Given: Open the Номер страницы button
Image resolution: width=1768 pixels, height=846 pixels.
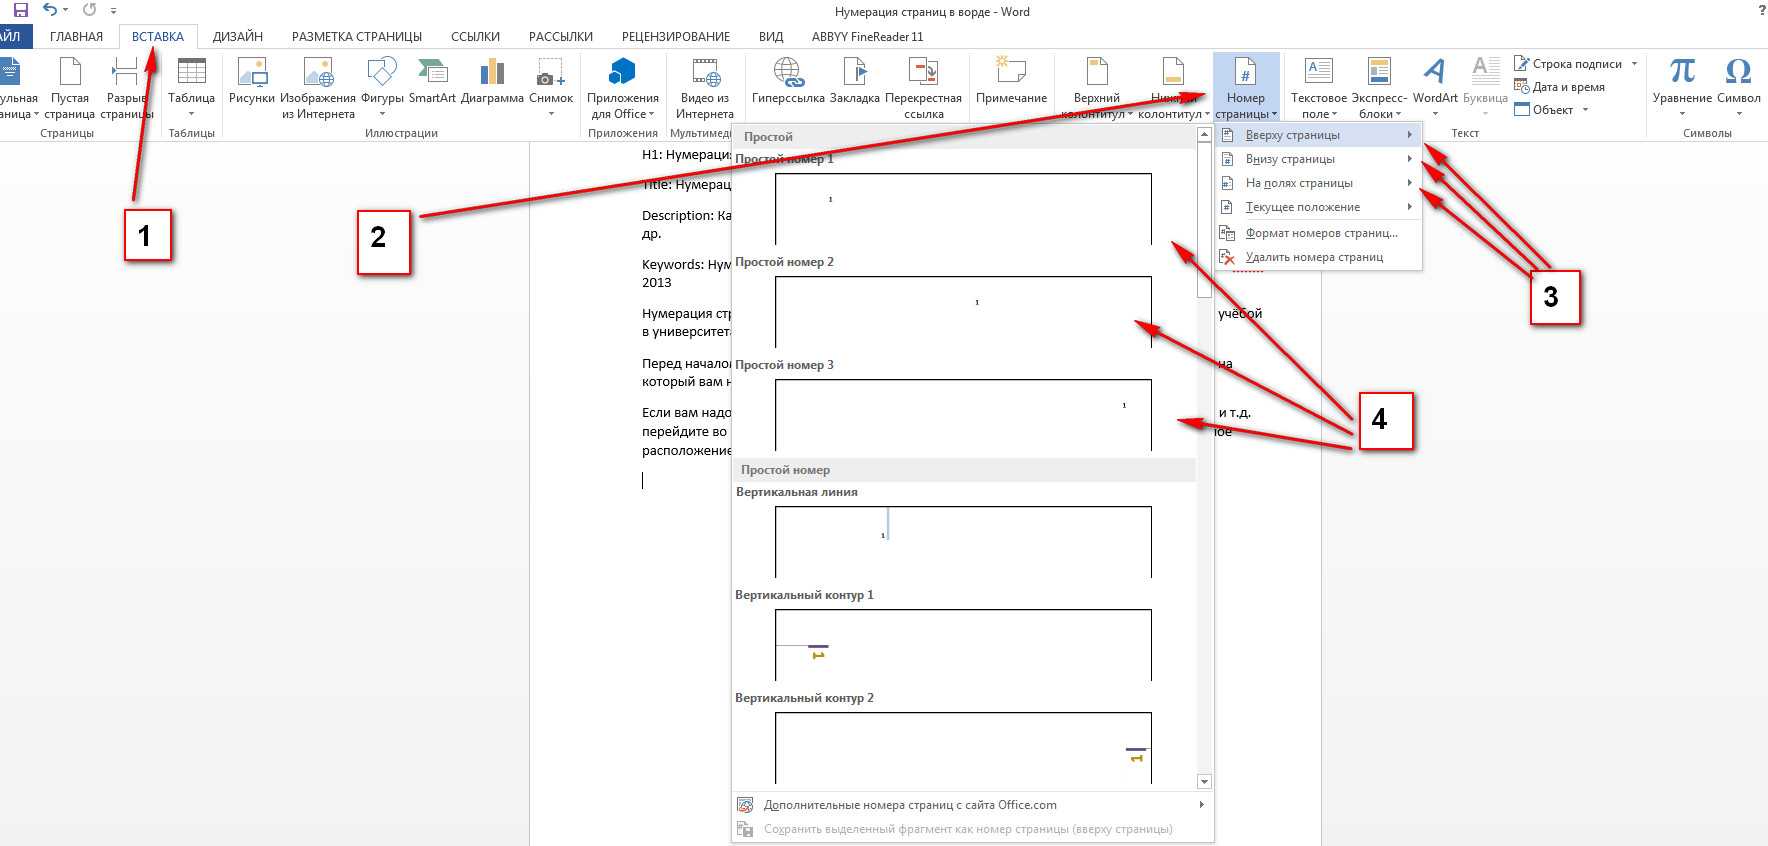Looking at the screenshot, I should [1246, 88].
